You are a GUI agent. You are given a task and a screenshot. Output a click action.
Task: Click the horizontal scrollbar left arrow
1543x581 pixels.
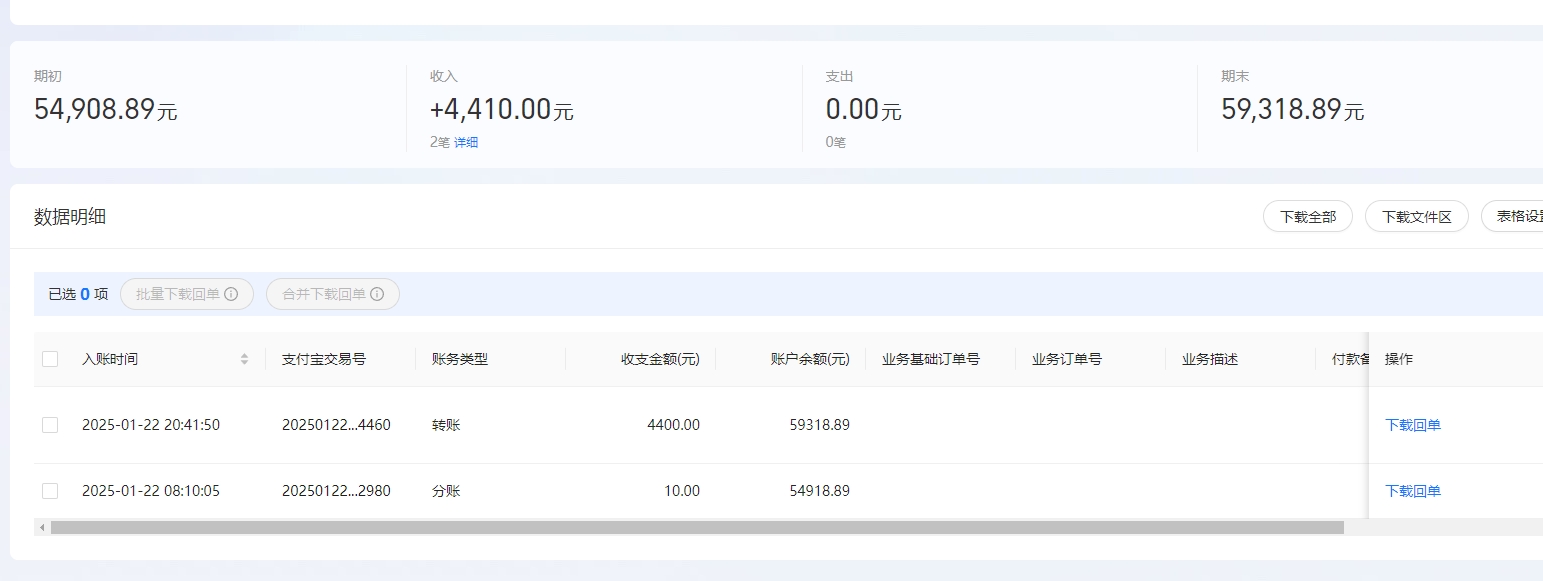pos(42,527)
